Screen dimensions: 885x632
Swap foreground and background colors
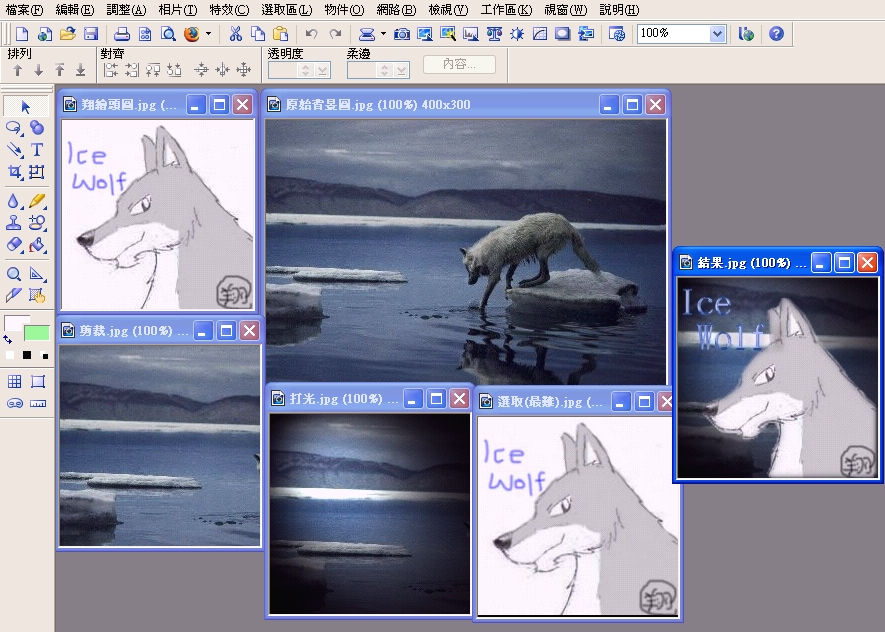point(8,339)
